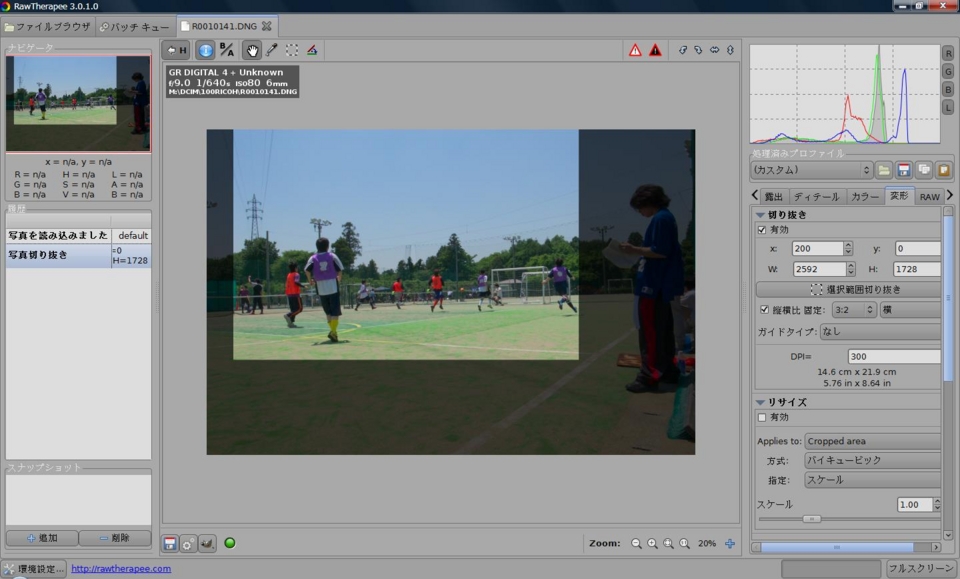960x579 pixels.
Task: Open the ガイドタイプ dropdown
Action: [880, 332]
